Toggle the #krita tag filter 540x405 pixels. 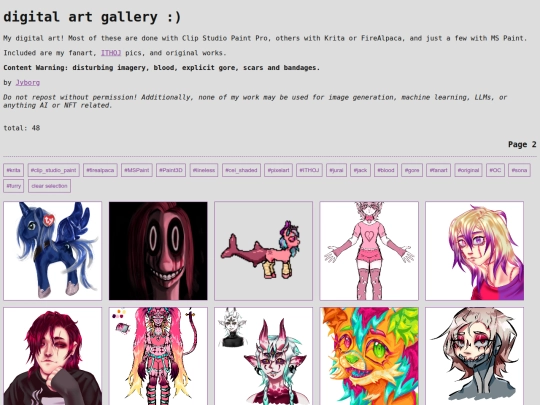(13, 170)
